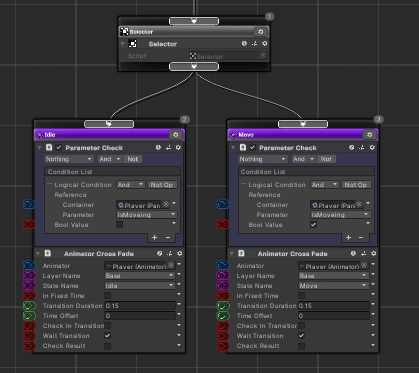419x373 pixels.
Task: Enable Bool Value checkbox on Idle node
Action: tap(119, 225)
